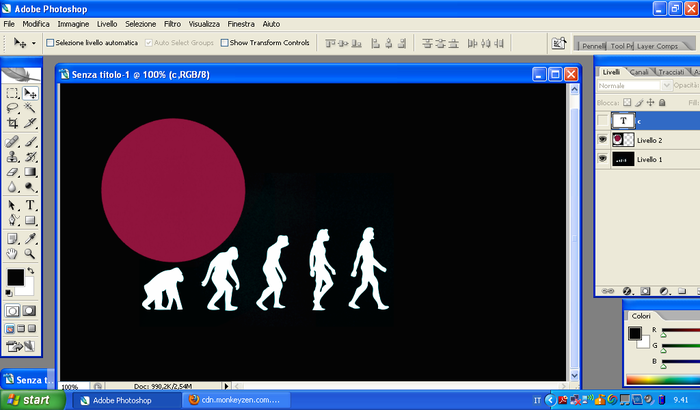Open the Modifica menu
The width and height of the screenshot is (700, 410).
36,24
